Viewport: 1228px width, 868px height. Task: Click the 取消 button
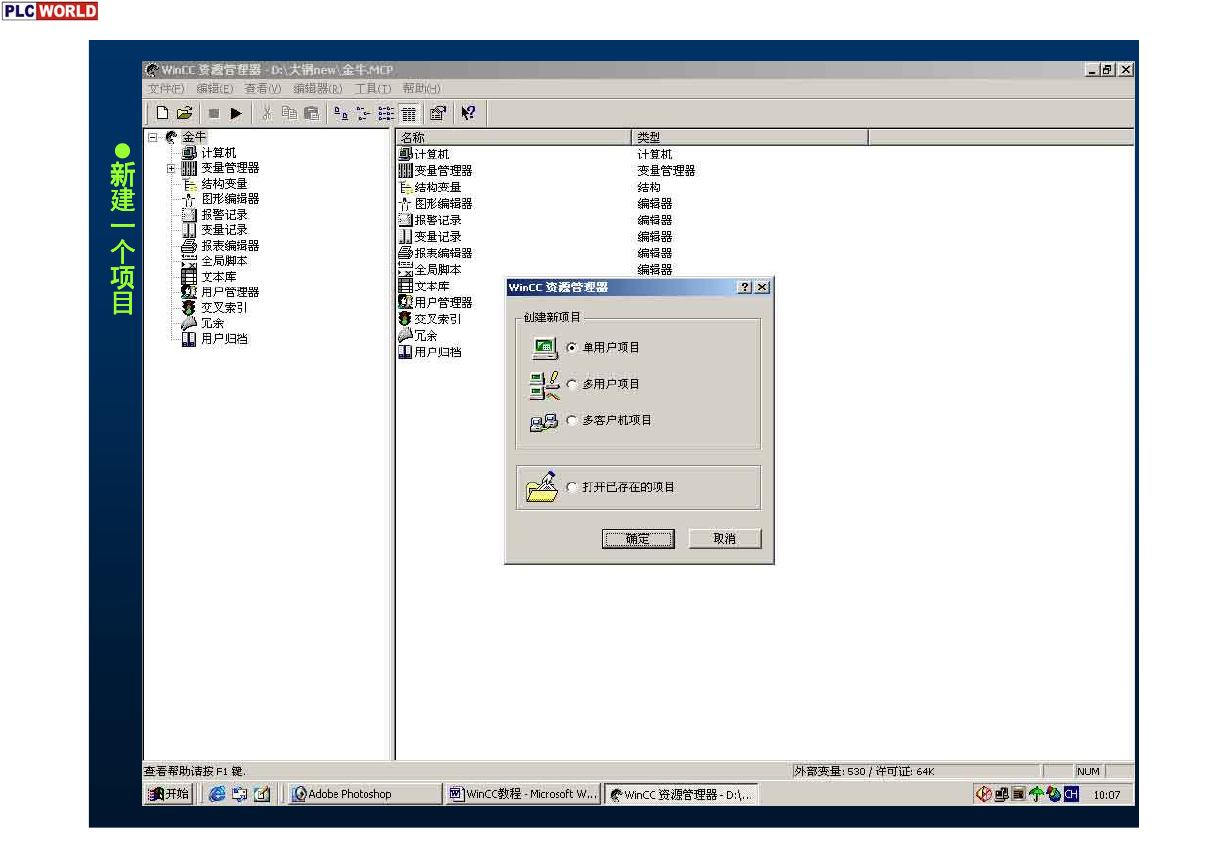click(x=725, y=539)
